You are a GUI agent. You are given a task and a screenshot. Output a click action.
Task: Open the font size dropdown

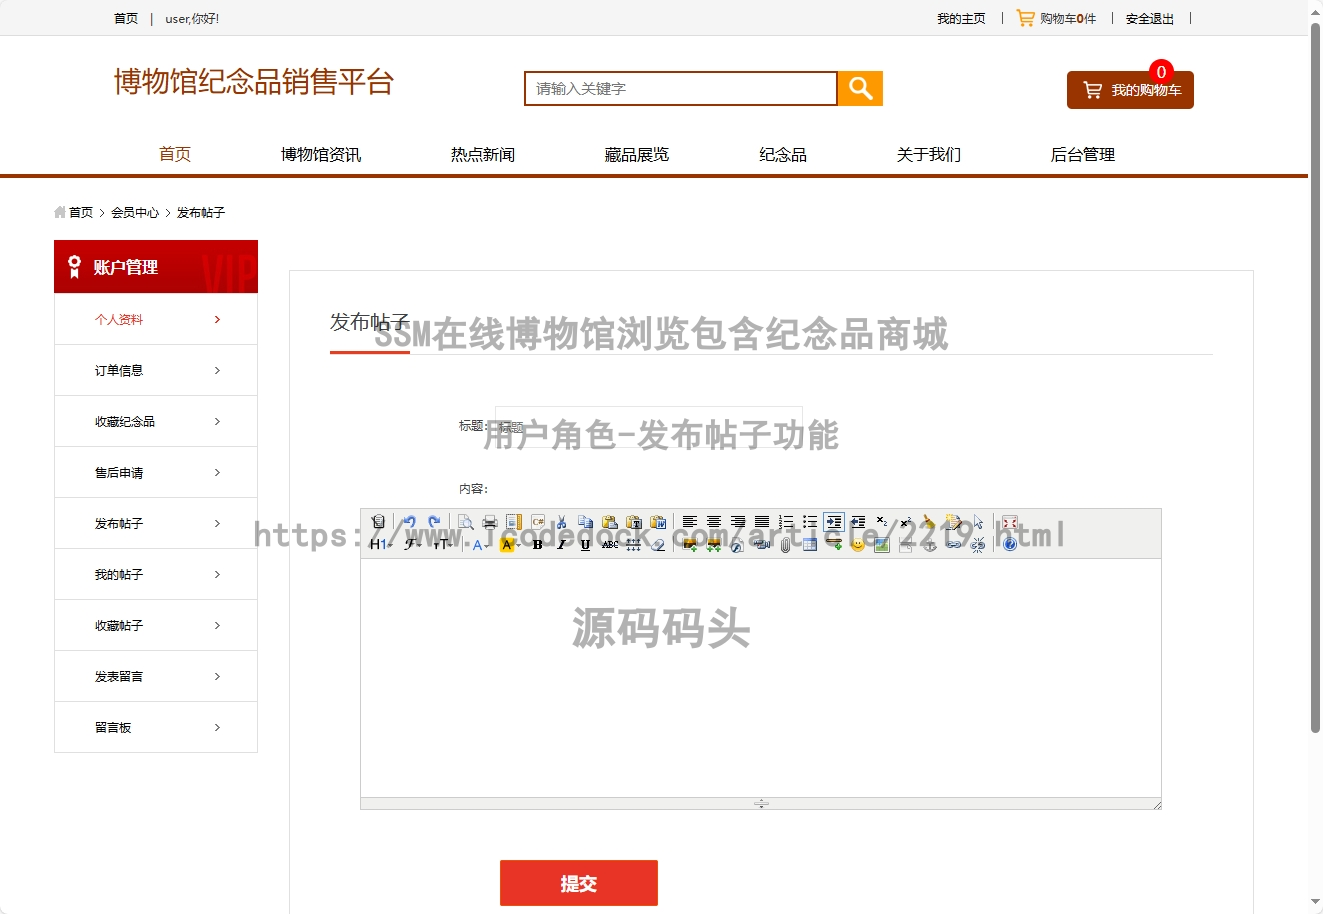click(443, 545)
